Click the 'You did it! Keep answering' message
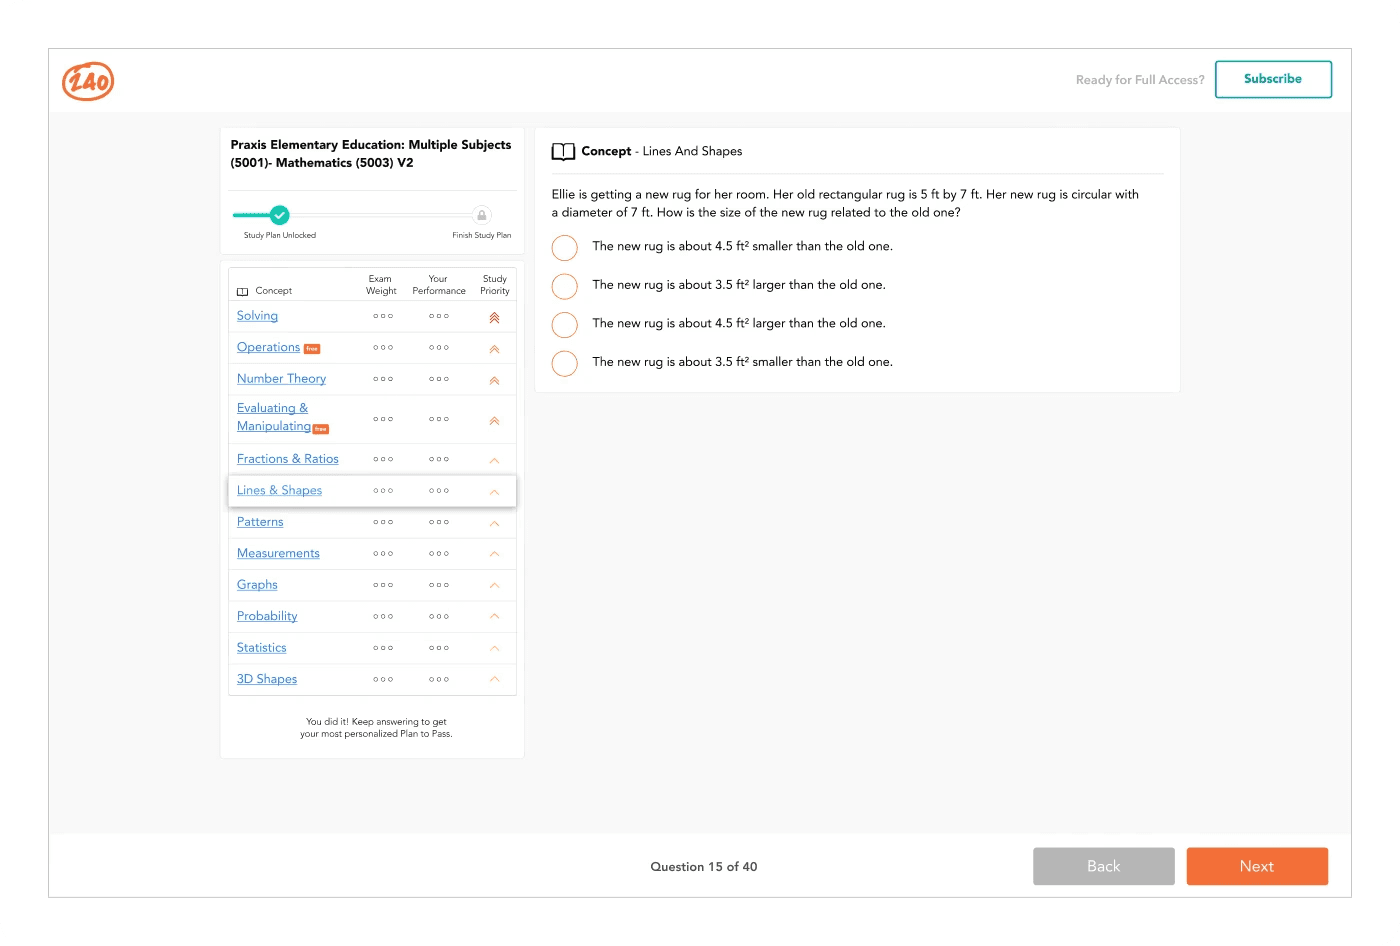Image resolution: width=1400 pixels, height=946 pixels. click(x=376, y=728)
